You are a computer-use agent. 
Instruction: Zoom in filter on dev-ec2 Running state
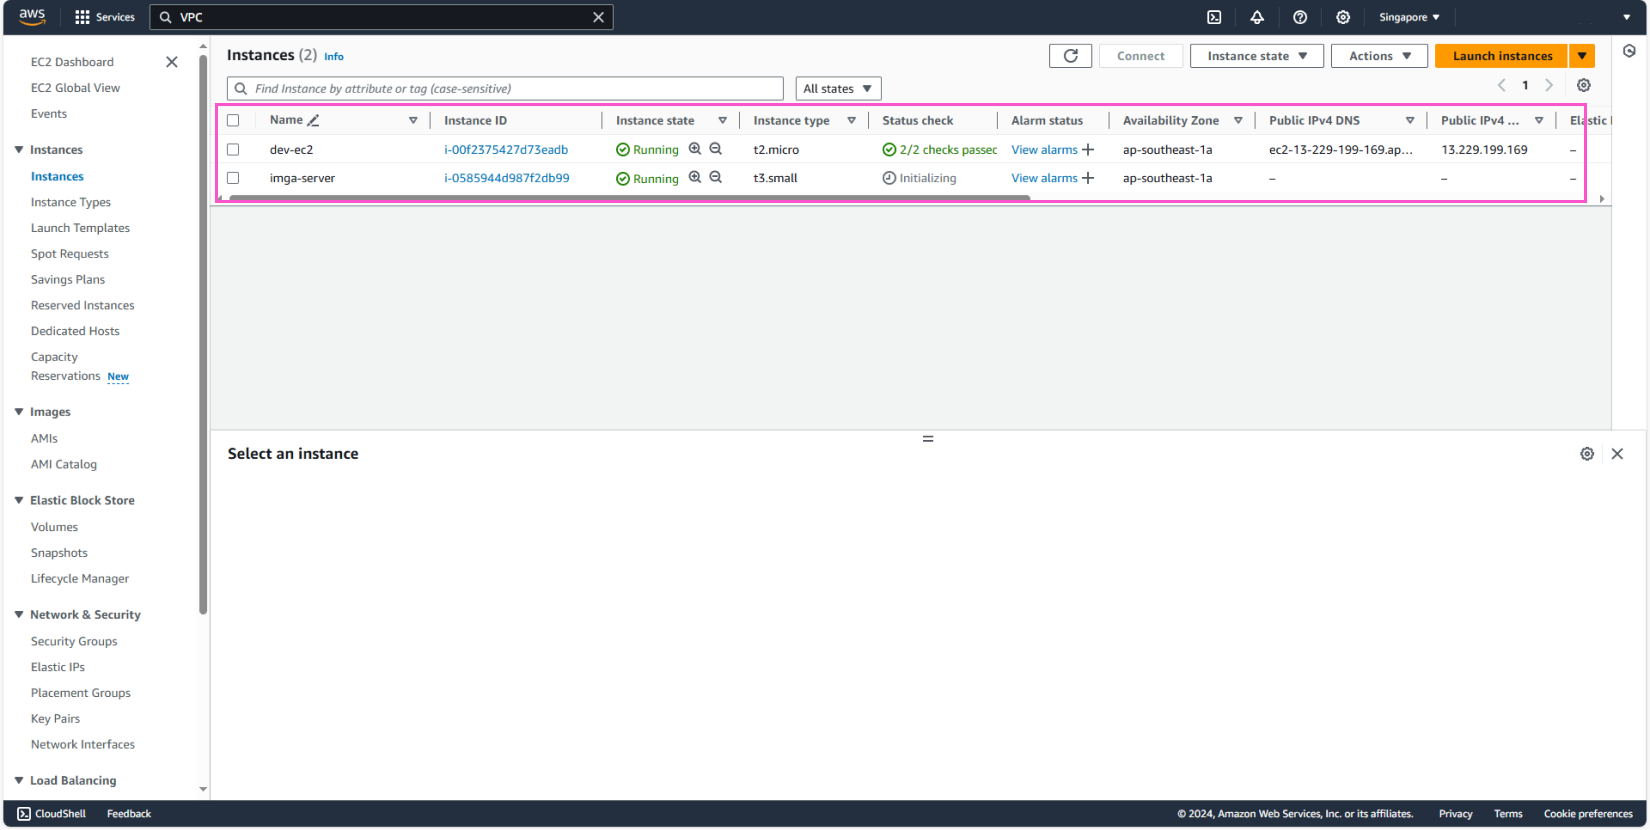[695, 149]
